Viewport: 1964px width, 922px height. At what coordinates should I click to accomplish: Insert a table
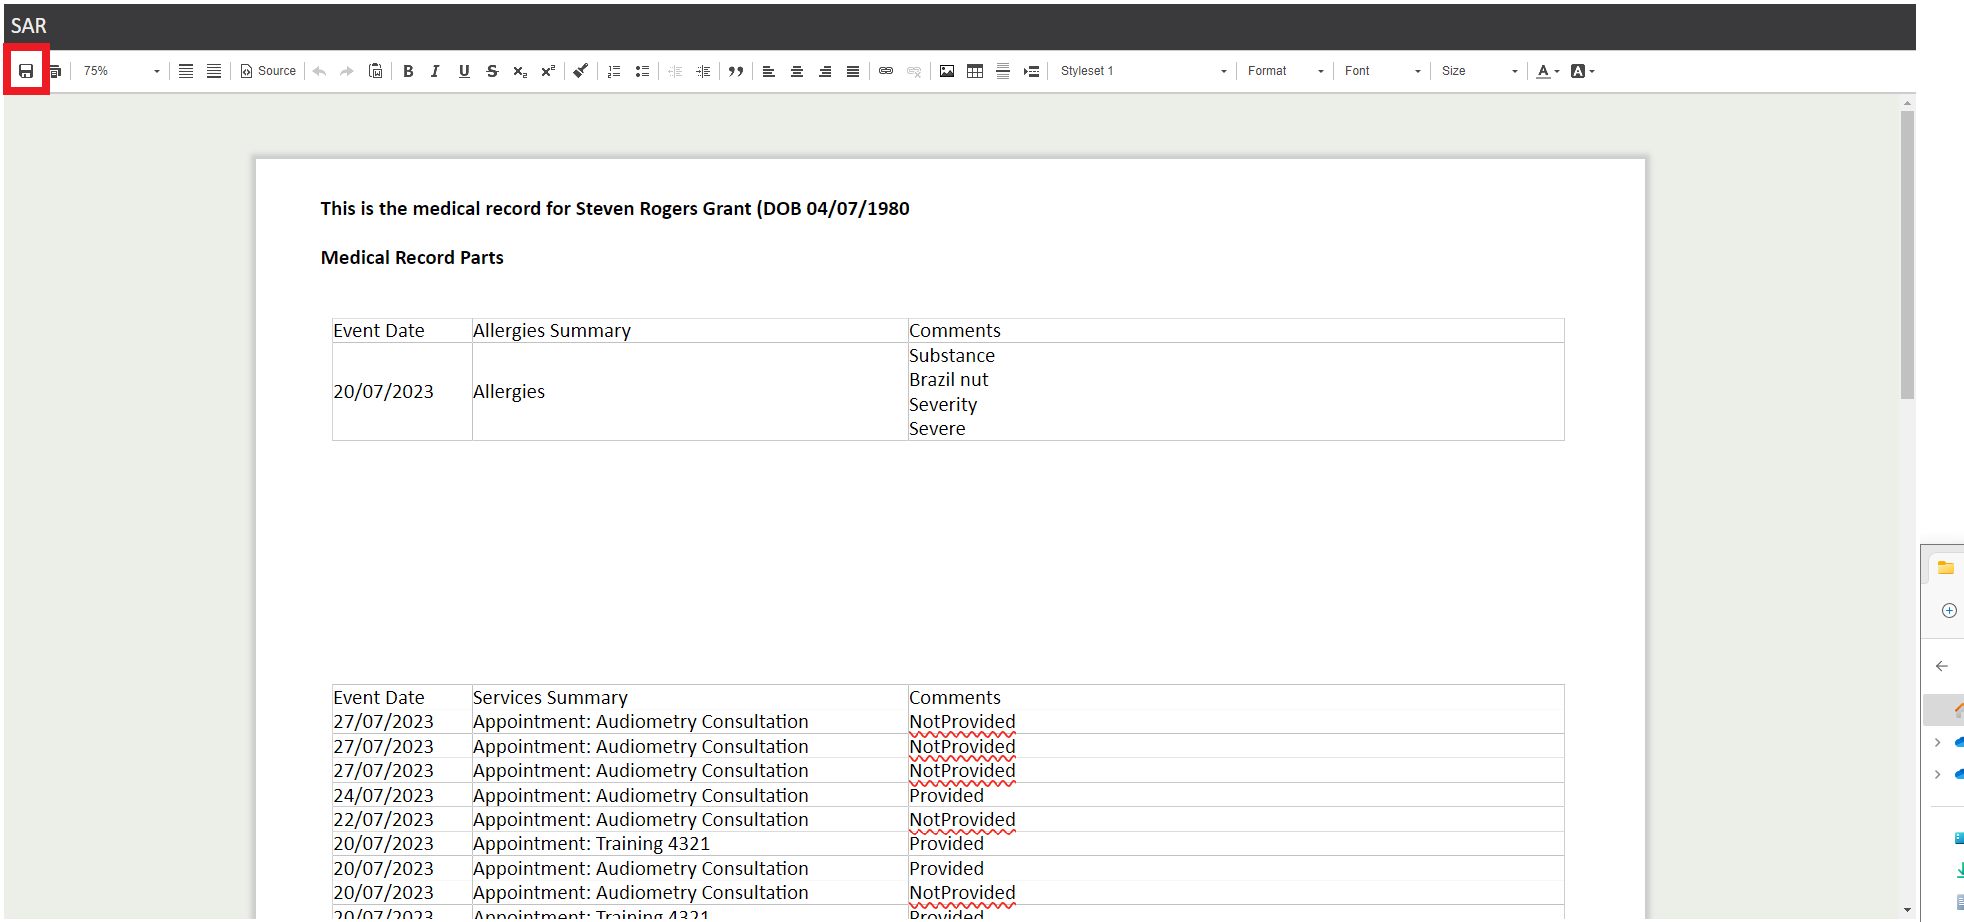pos(974,70)
